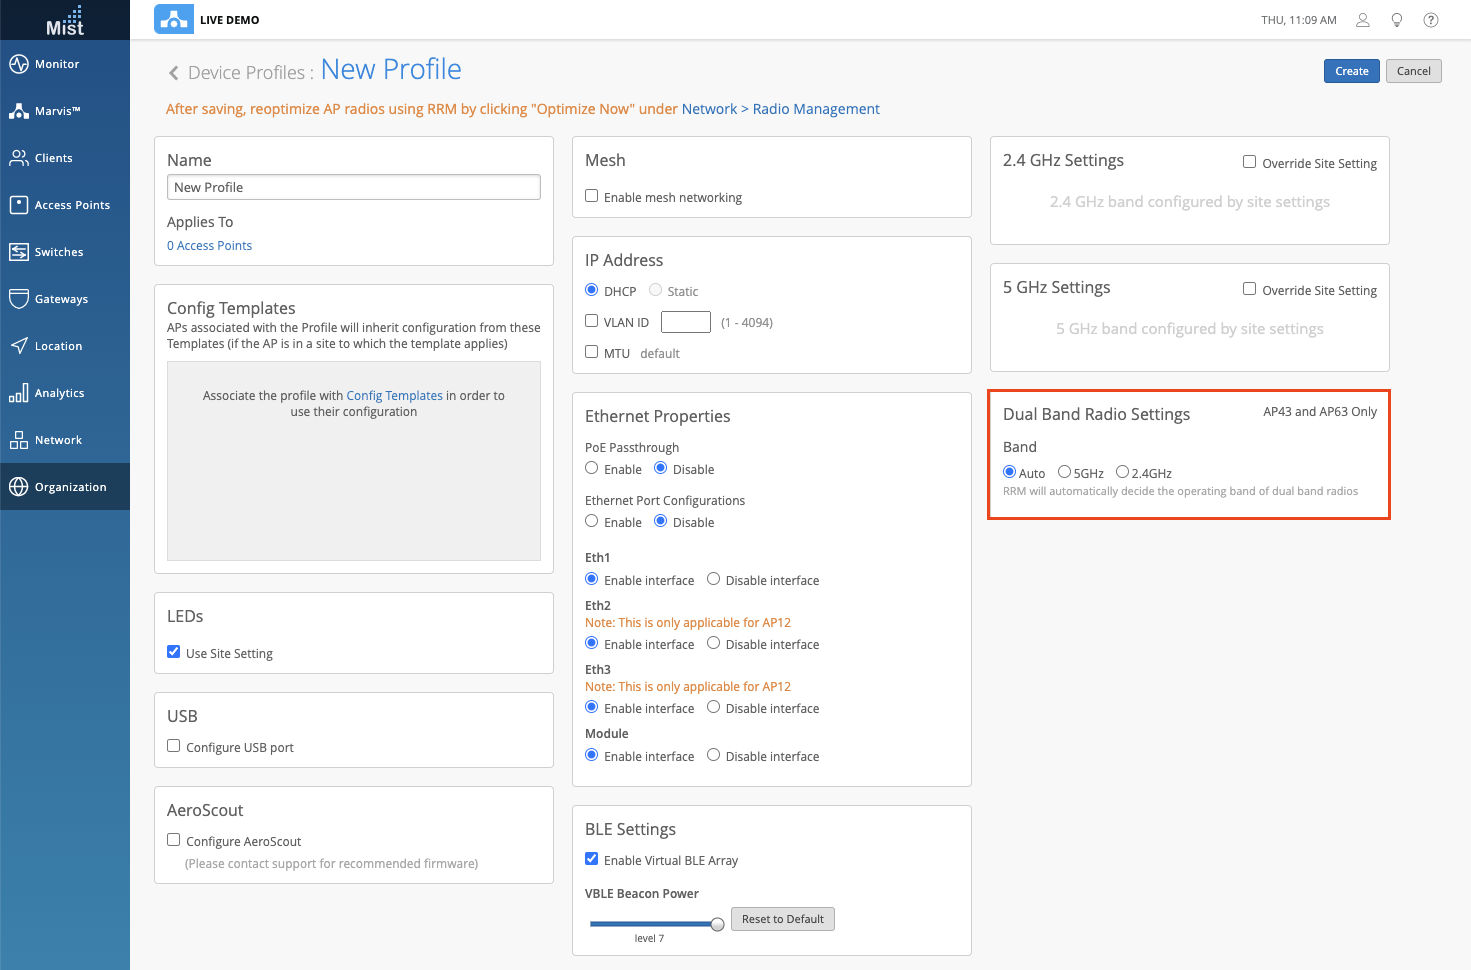Select the 5GHz band radio button
The width and height of the screenshot is (1471, 970).
point(1065,472)
